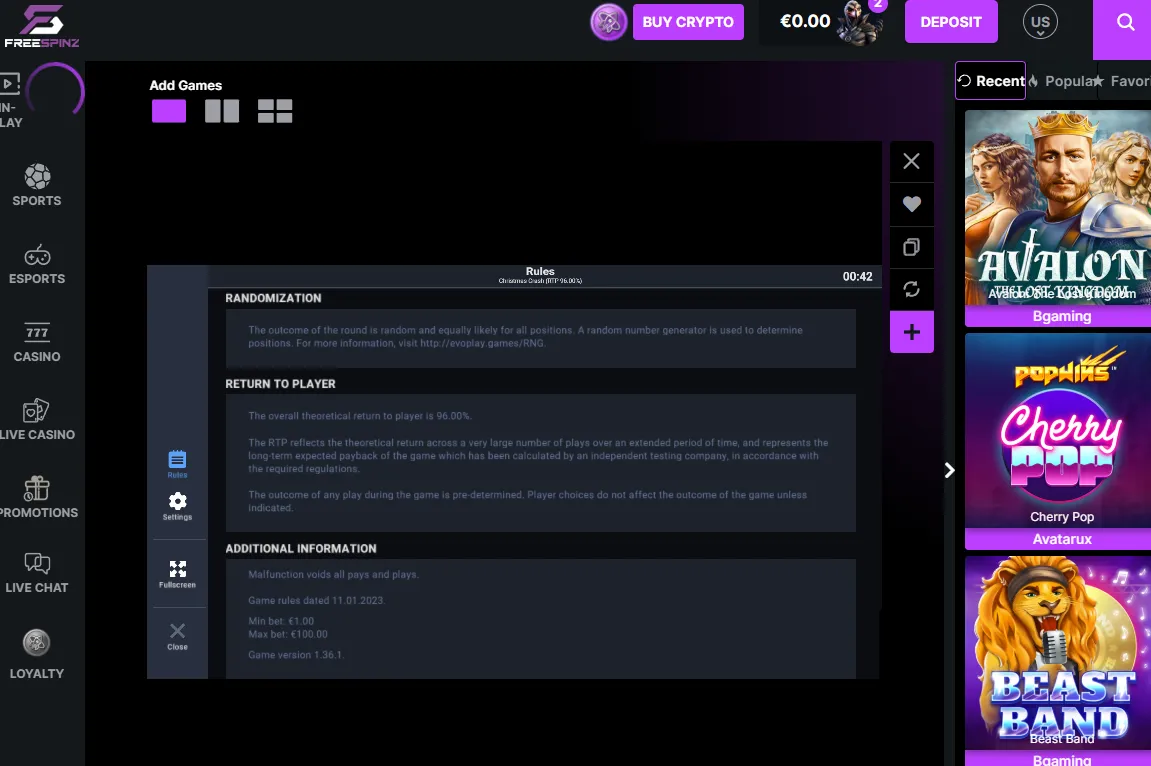View Promotions page
The height and width of the screenshot is (766, 1151).
click(x=37, y=498)
